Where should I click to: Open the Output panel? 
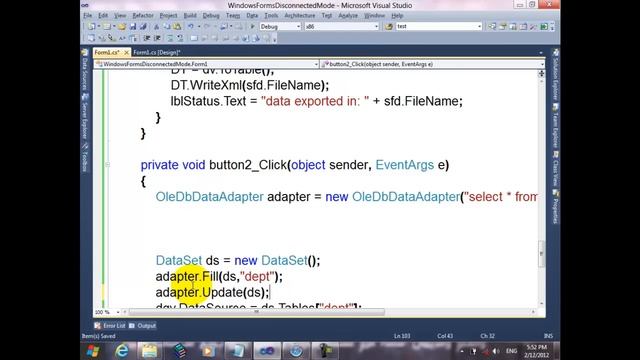(x=142, y=326)
